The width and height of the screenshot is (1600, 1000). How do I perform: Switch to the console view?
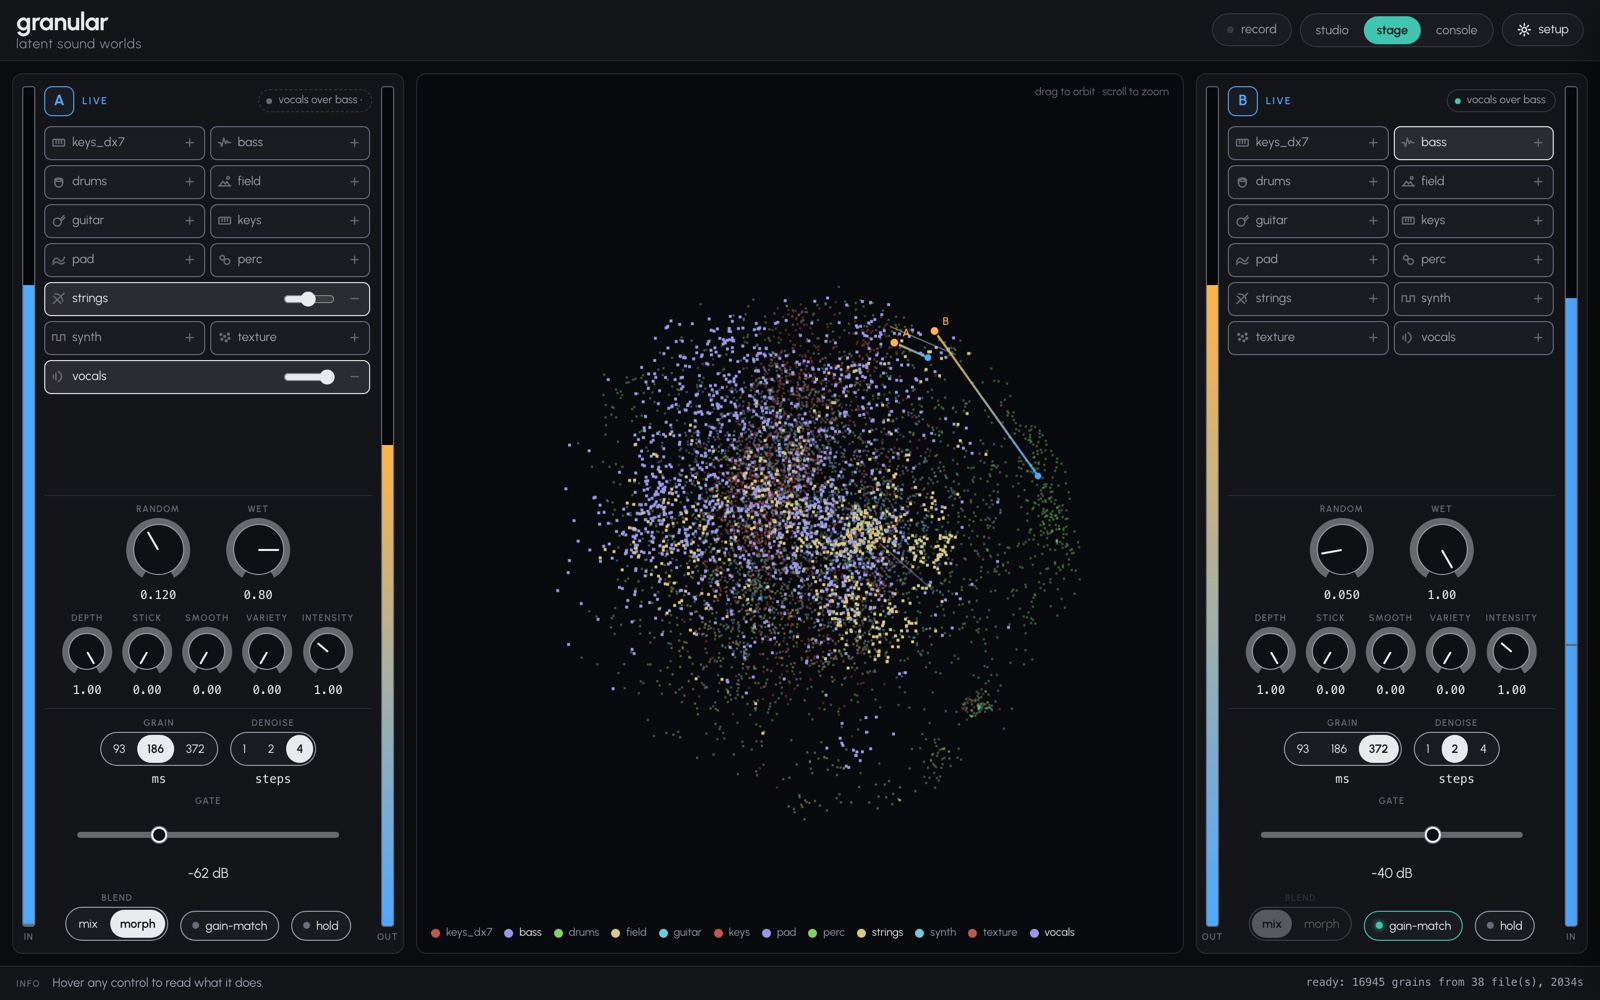coord(1456,30)
